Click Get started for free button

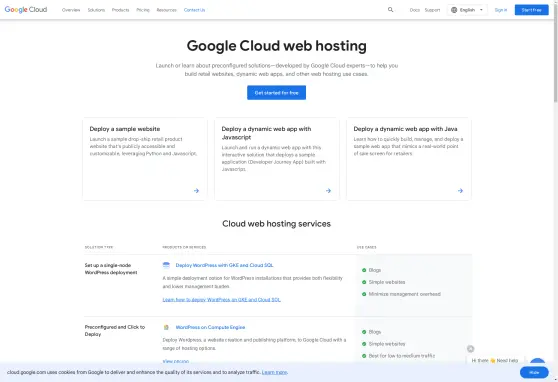pyautogui.click(x=277, y=93)
